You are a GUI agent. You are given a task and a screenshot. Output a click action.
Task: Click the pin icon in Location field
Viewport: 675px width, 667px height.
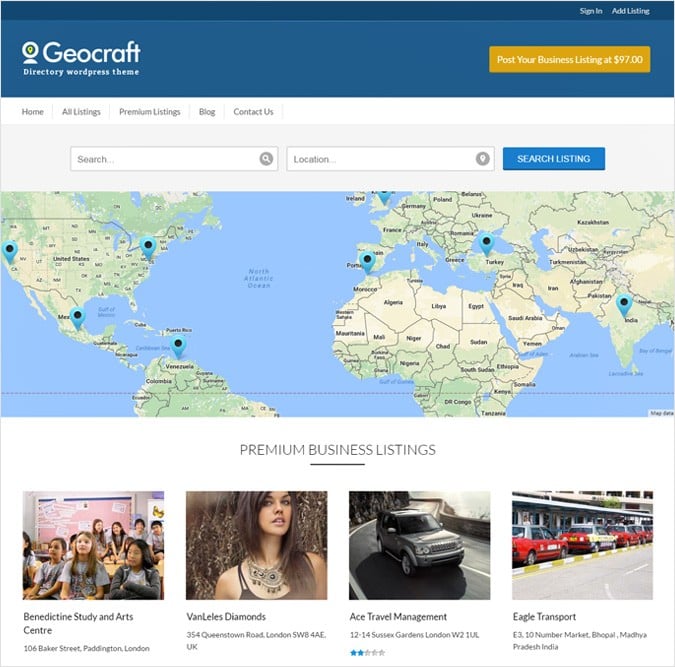[483, 159]
